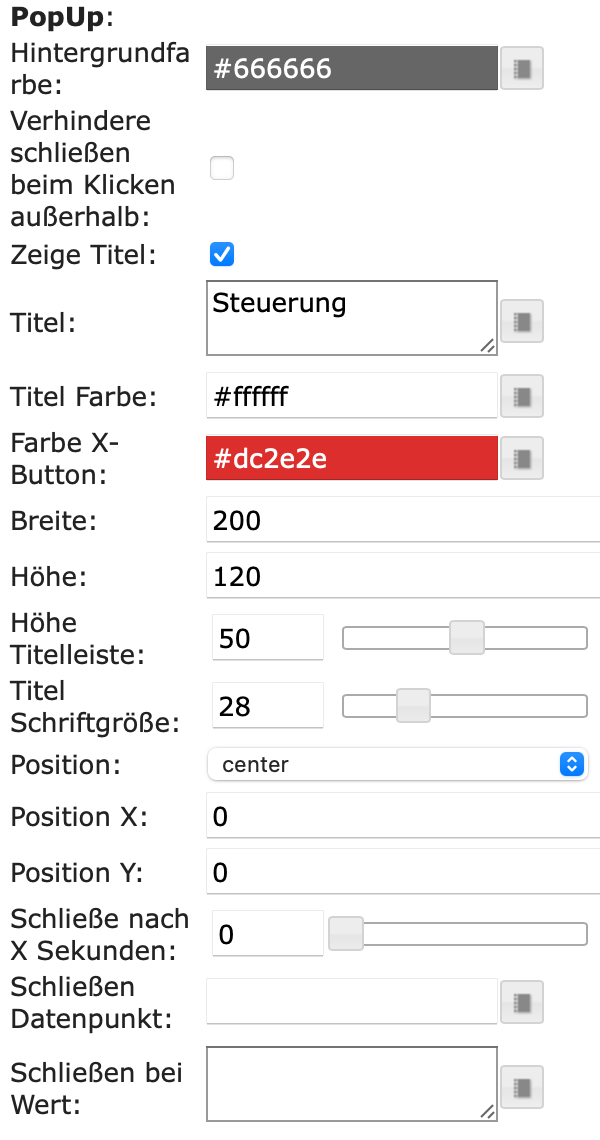Click the Titel Schriftgröße slider handle
Screen dimensions: 600x1140
pos(412,706)
